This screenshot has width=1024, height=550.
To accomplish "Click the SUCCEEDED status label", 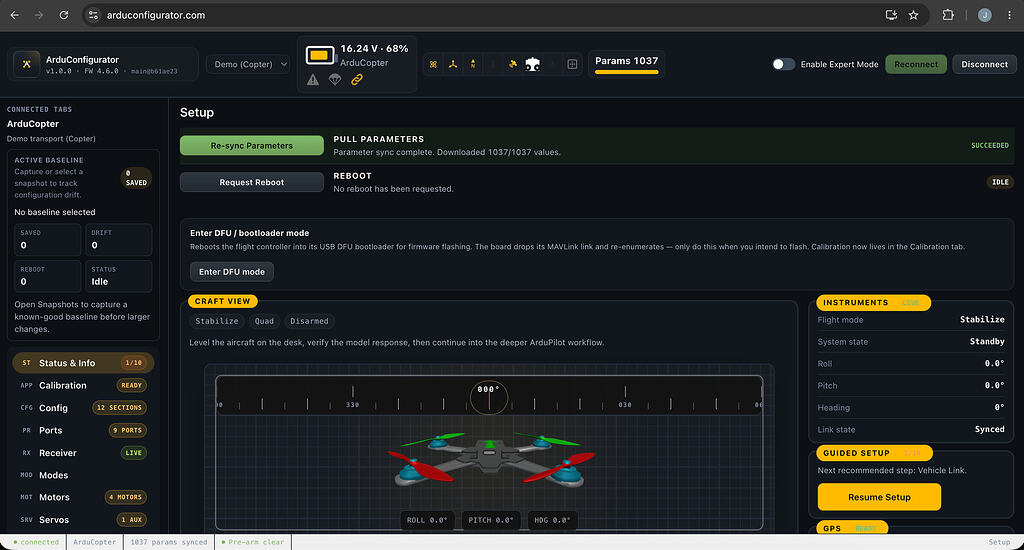I will pyautogui.click(x=989, y=146).
